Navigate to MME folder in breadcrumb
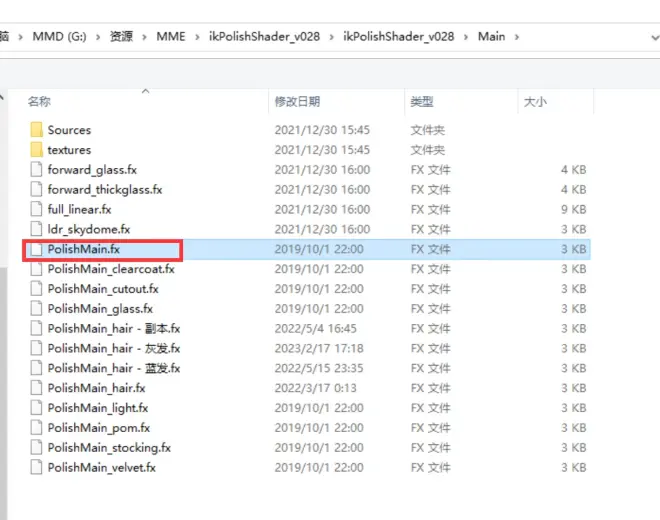660x520 pixels. tap(170, 37)
